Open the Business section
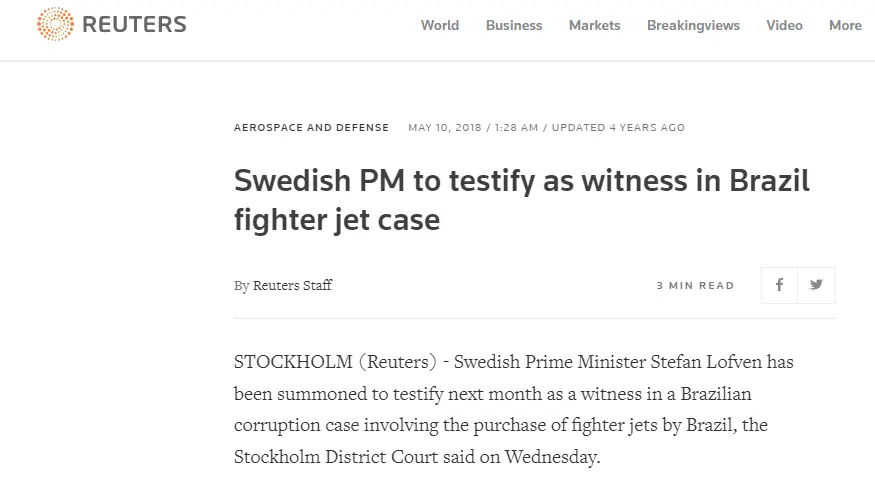The width and height of the screenshot is (875, 485). pyautogui.click(x=514, y=26)
